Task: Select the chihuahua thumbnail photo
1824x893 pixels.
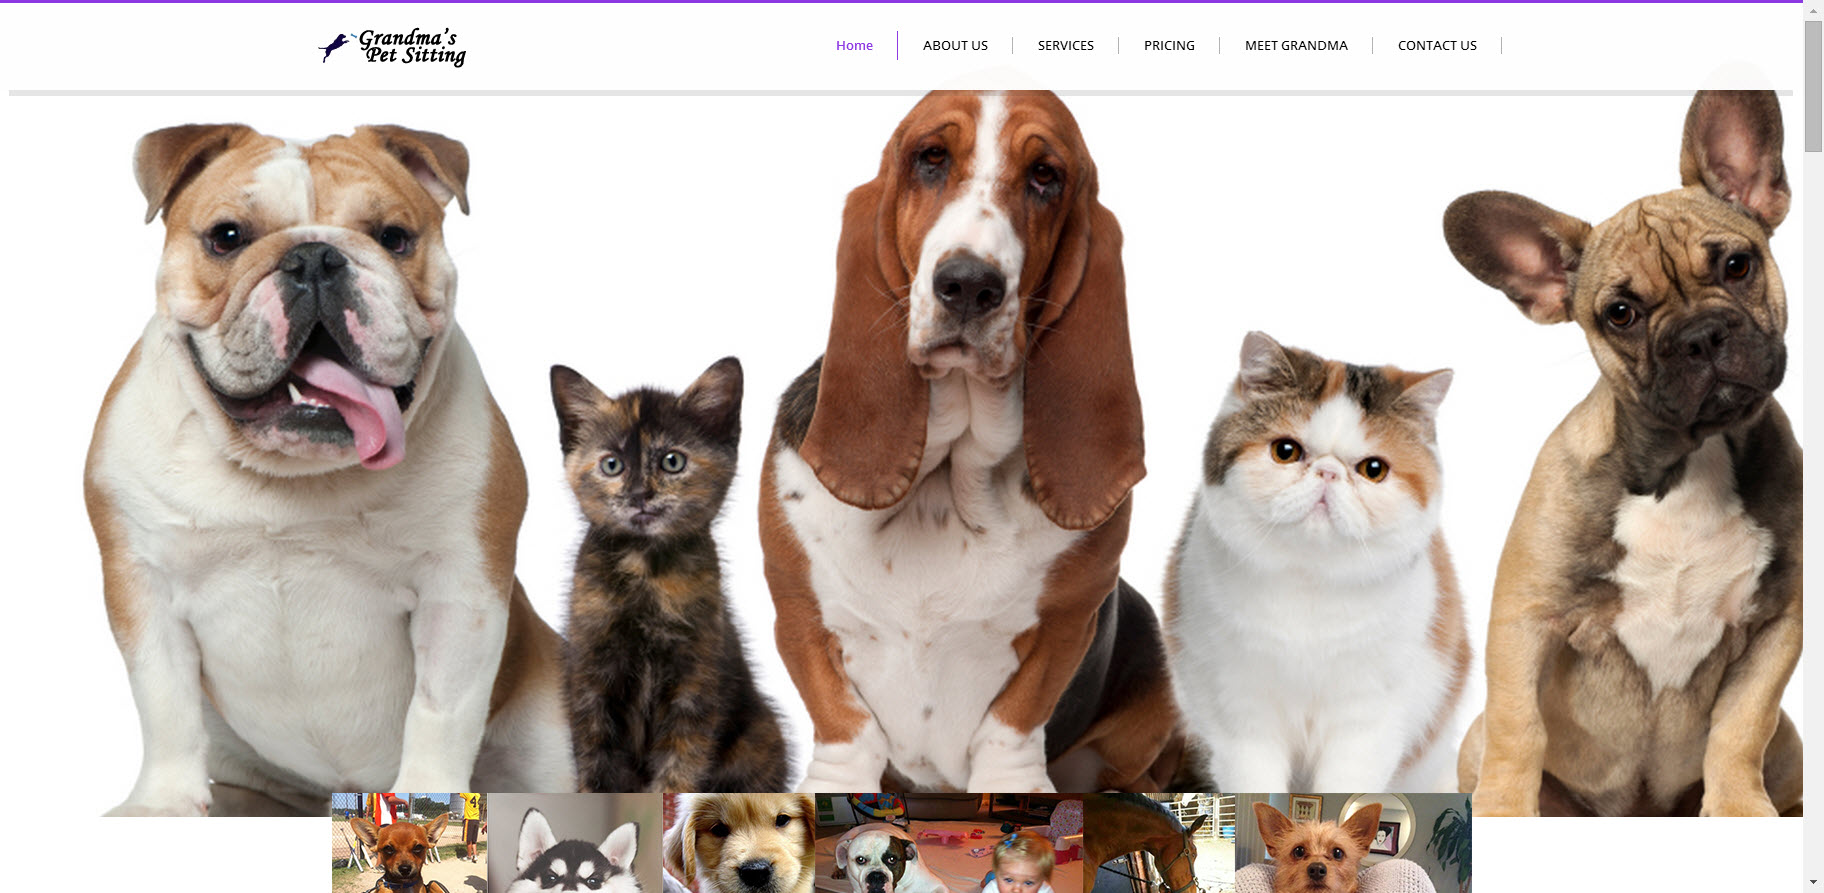Action: (409, 842)
